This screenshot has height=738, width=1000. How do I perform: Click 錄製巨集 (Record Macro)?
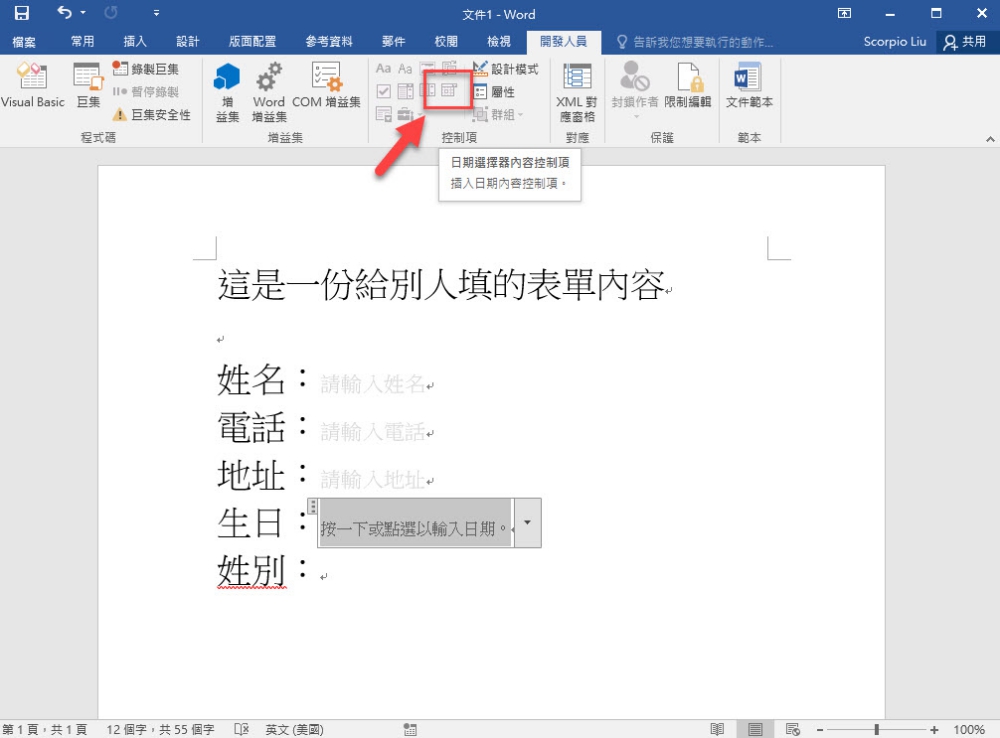click(145, 69)
